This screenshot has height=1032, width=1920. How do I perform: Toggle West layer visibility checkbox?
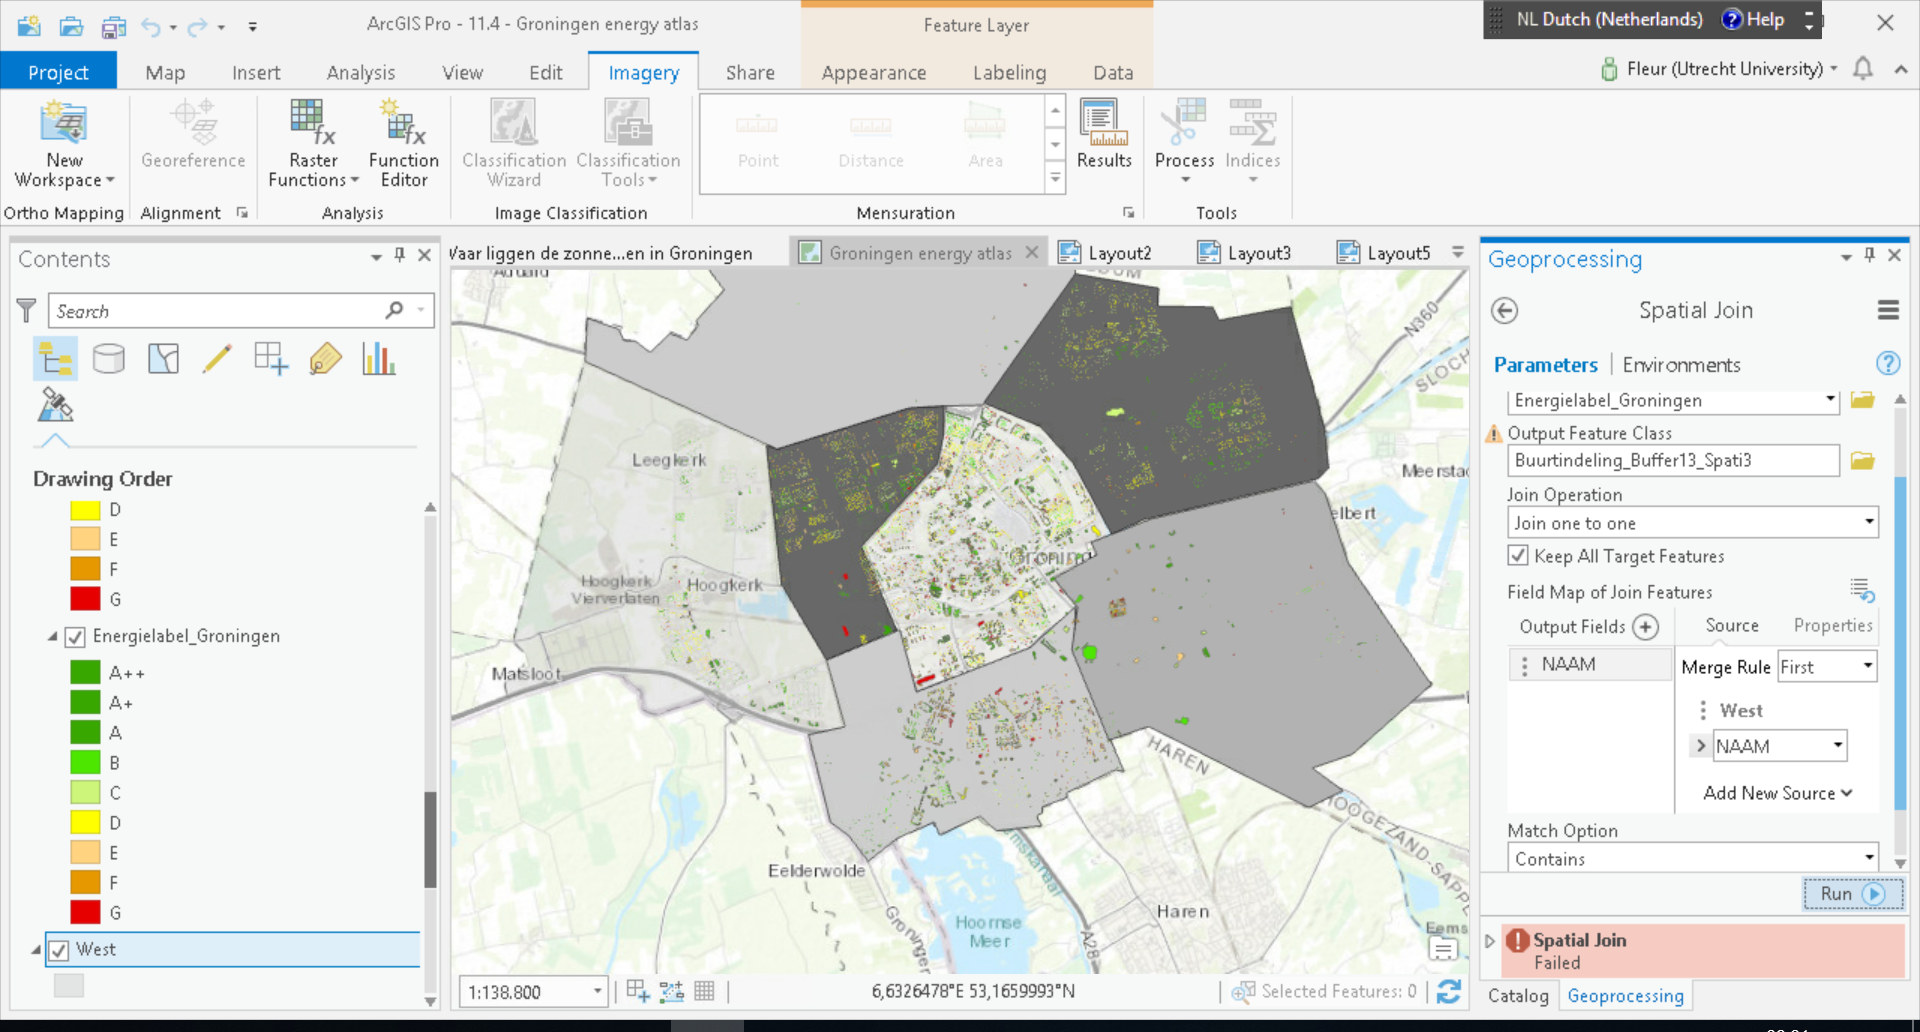click(x=59, y=950)
